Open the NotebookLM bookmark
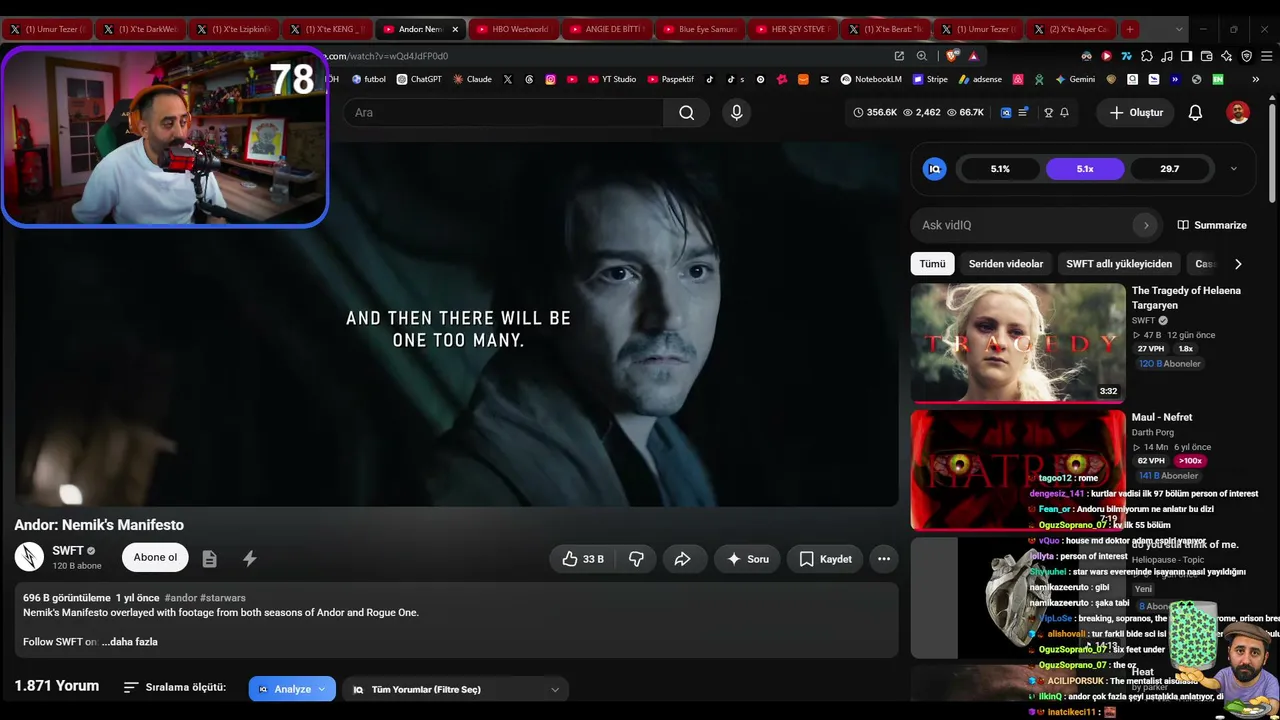The image size is (1280, 720). [871, 79]
